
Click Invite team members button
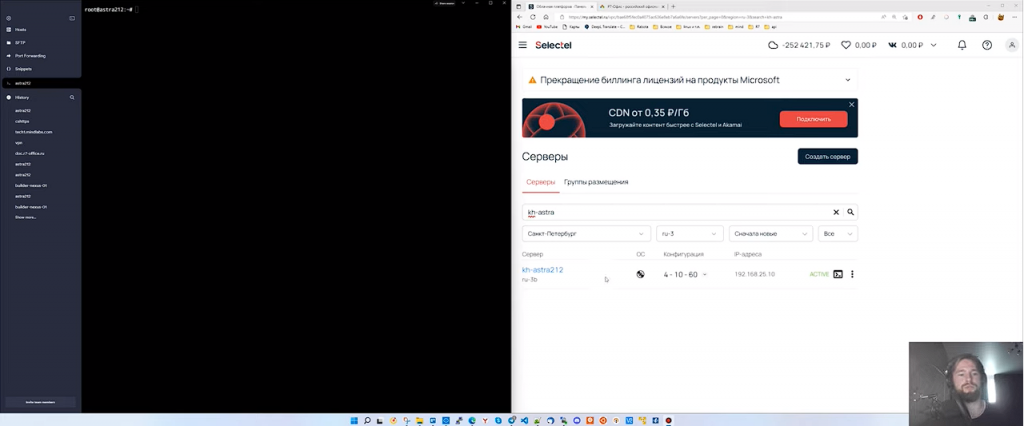[40, 402]
